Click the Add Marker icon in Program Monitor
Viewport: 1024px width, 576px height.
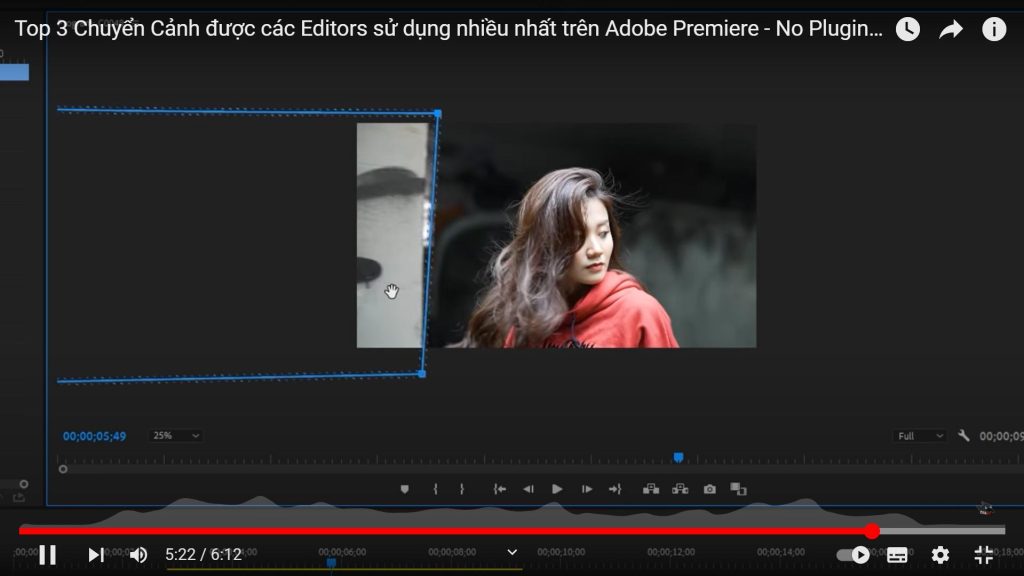(x=404, y=487)
